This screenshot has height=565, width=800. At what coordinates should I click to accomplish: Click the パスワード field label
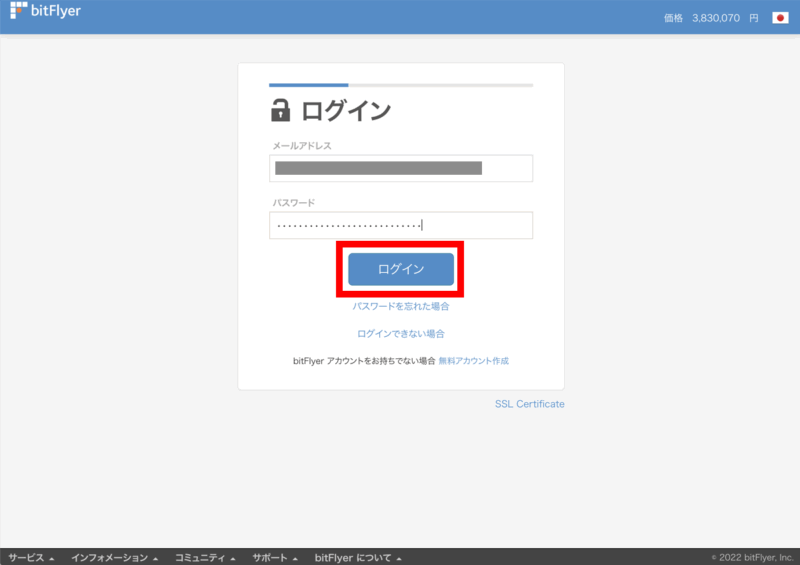coord(294,203)
